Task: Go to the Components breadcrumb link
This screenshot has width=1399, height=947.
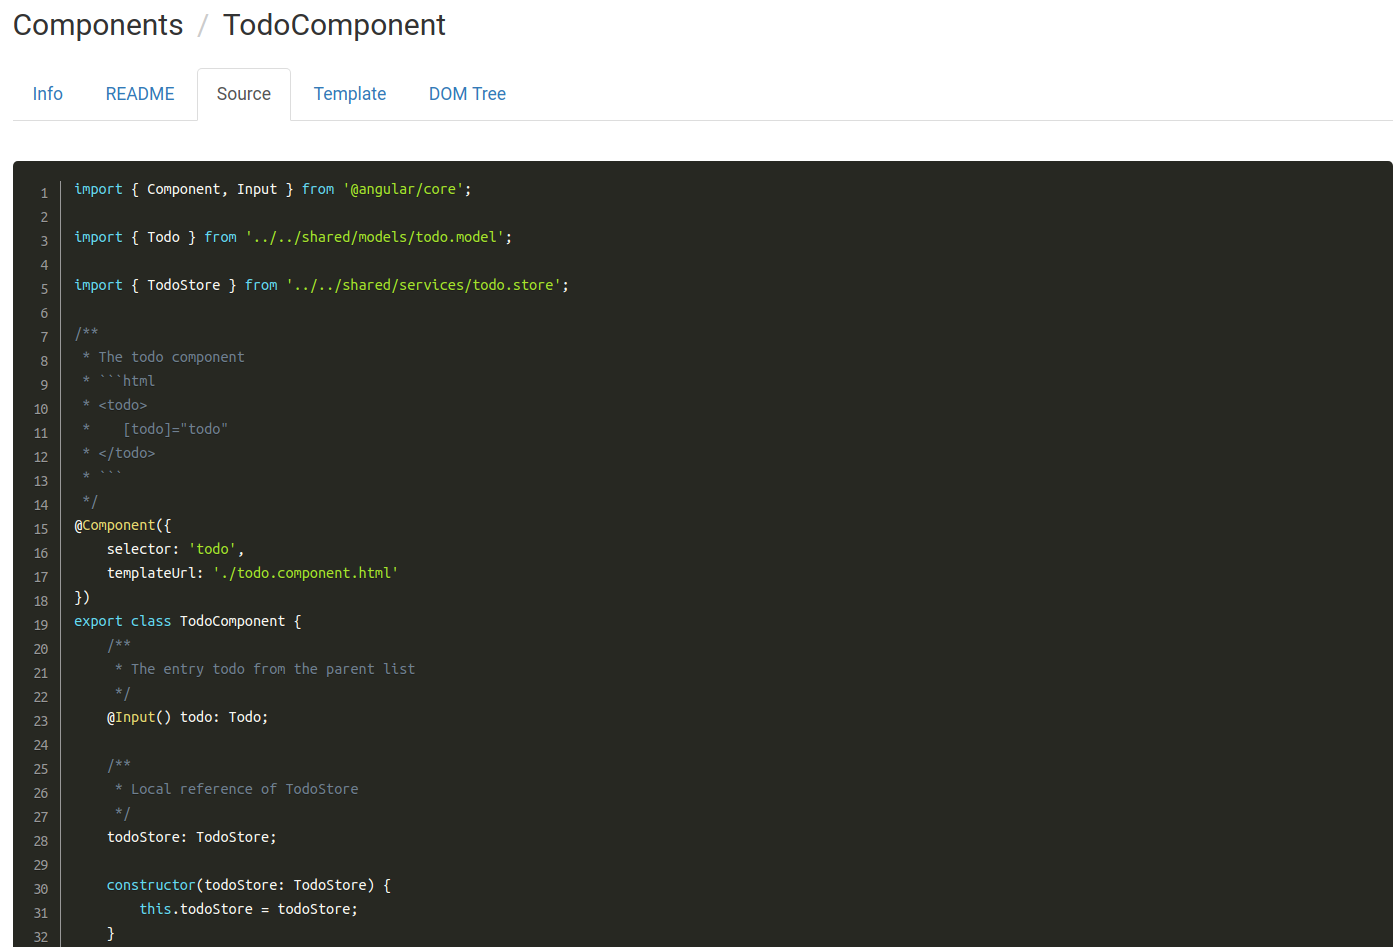Action: pos(98,25)
